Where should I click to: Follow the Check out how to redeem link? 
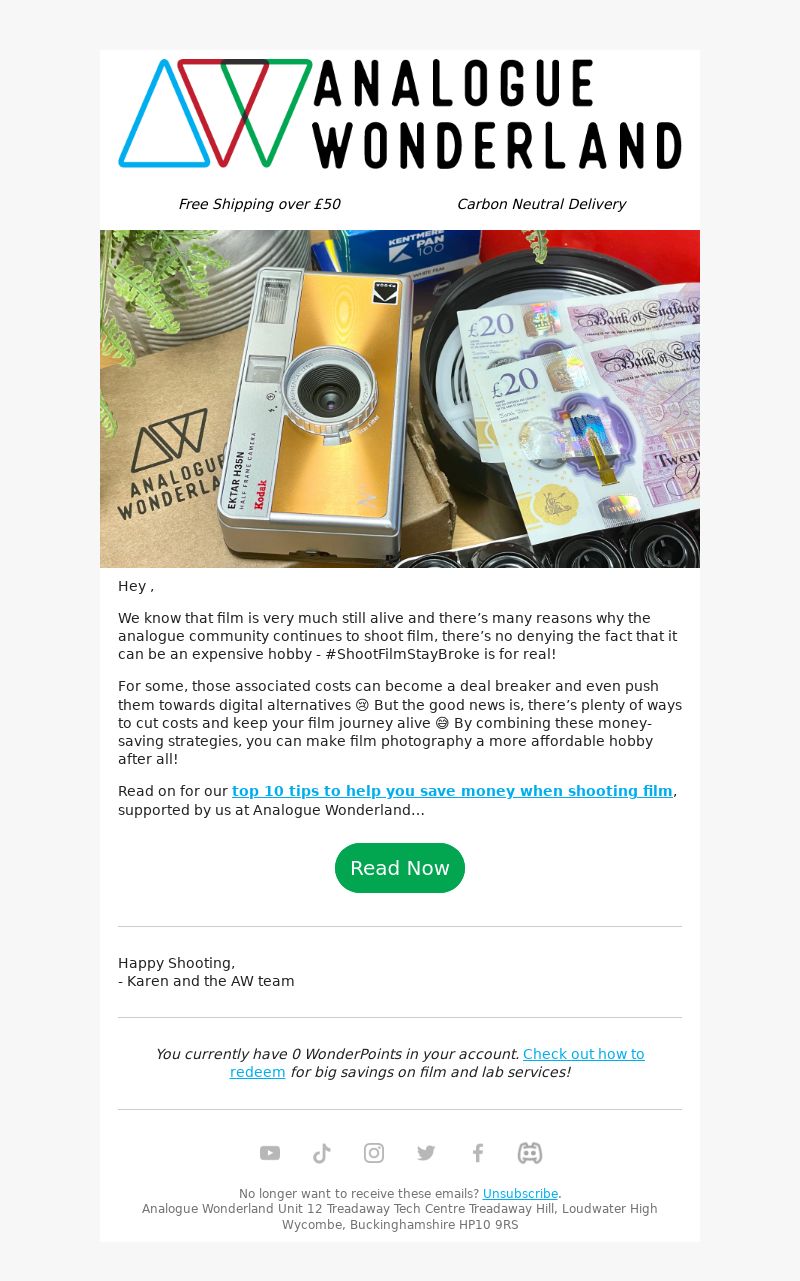click(x=437, y=1063)
